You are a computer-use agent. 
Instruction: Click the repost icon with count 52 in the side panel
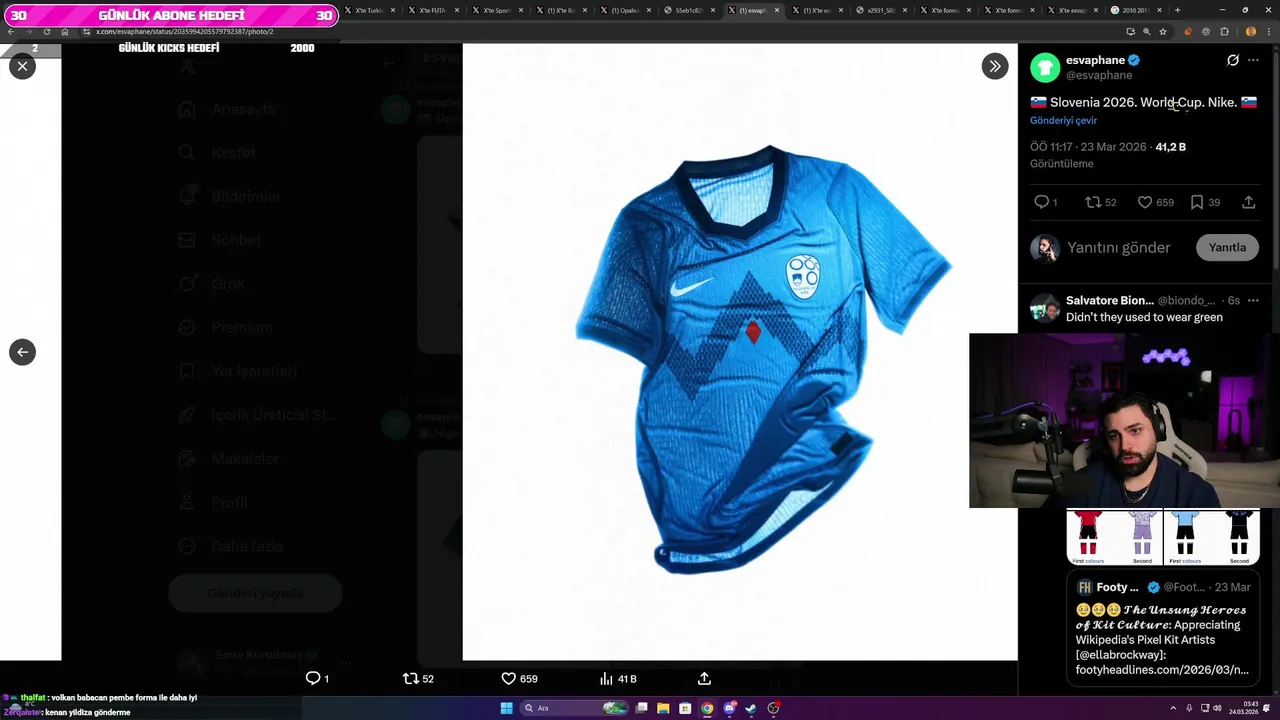point(1093,202)
